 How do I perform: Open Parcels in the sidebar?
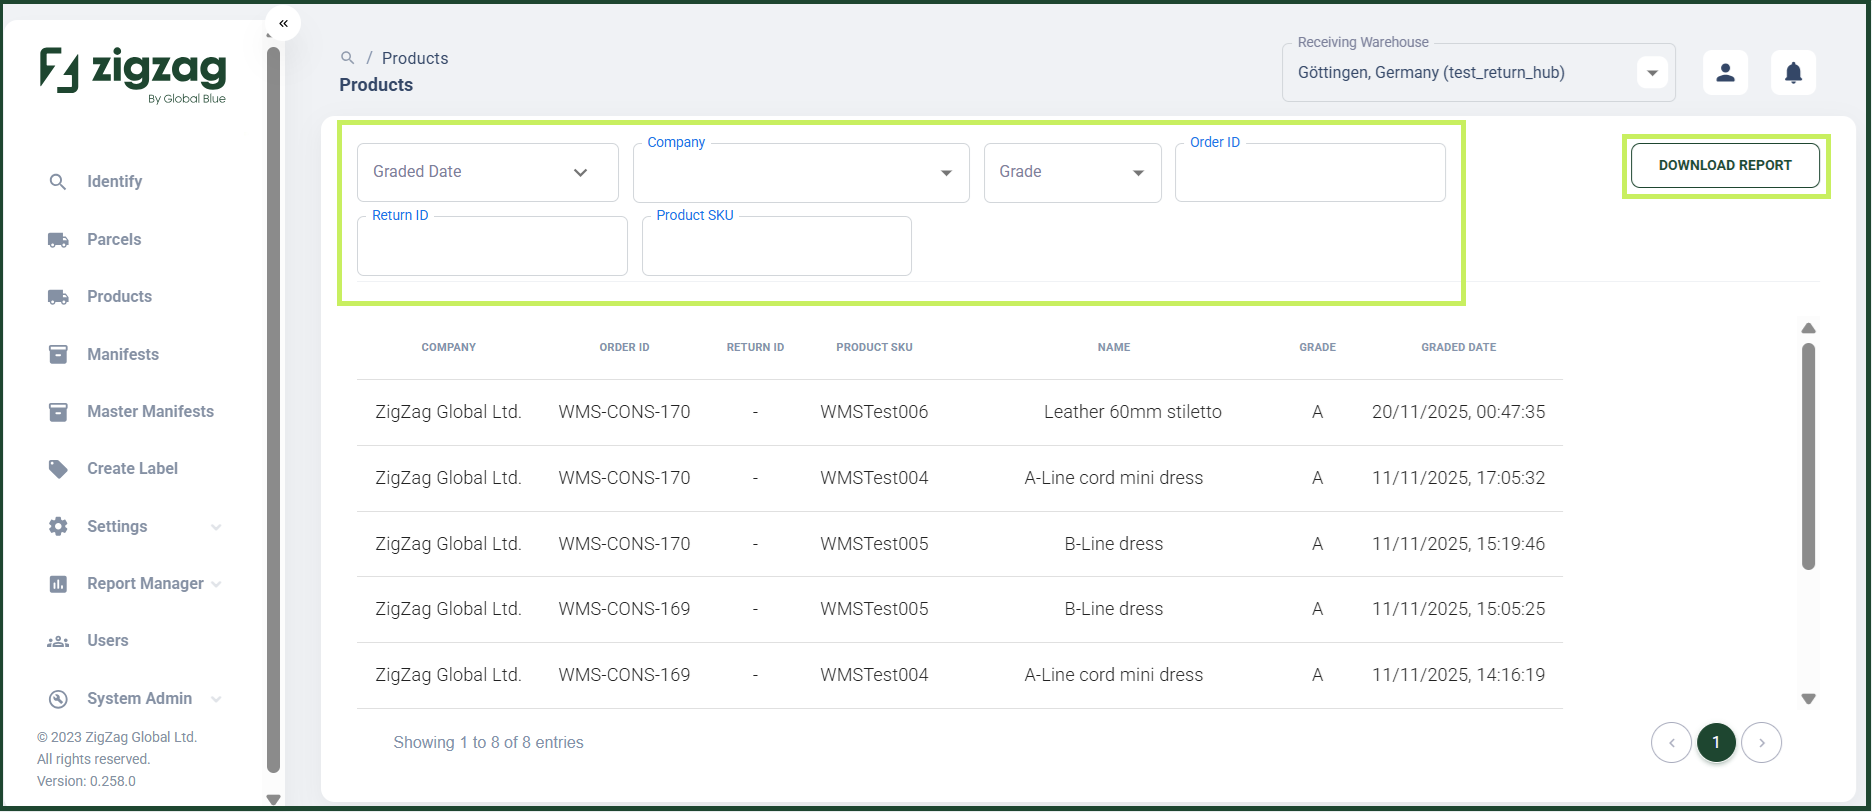114,240
